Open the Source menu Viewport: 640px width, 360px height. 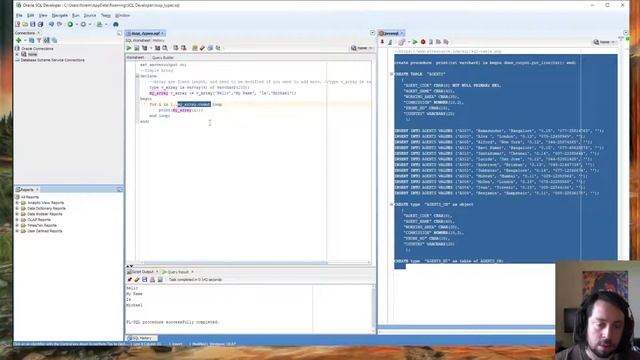90,16
